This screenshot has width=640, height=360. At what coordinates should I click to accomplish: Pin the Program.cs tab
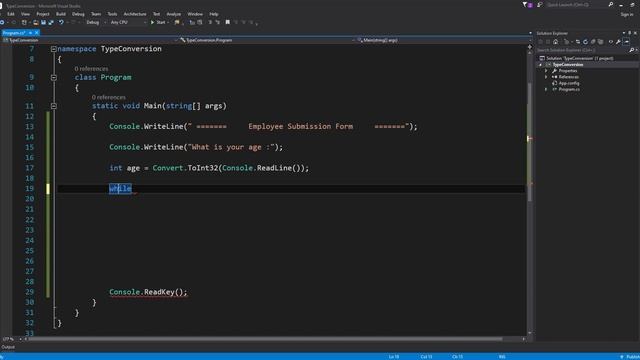(x=30, y=33)
